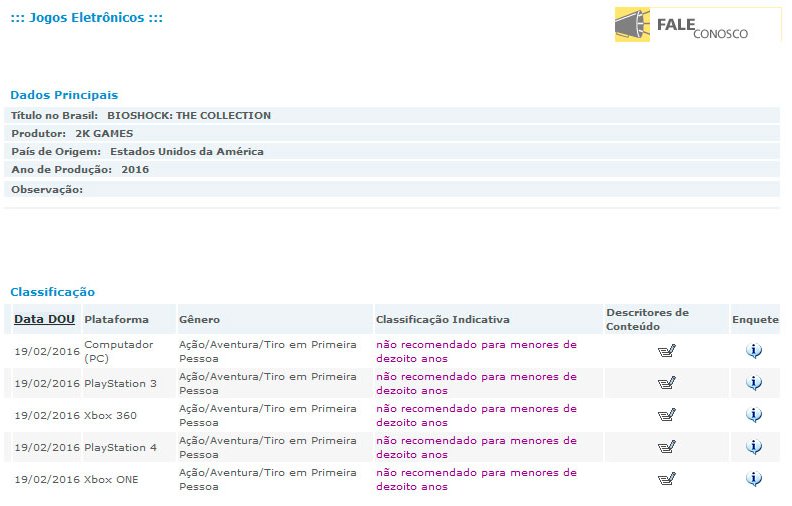Open content descriptors for Xbox ONE row
This screenshot has width=792, height=506.
tap(667, 479)
